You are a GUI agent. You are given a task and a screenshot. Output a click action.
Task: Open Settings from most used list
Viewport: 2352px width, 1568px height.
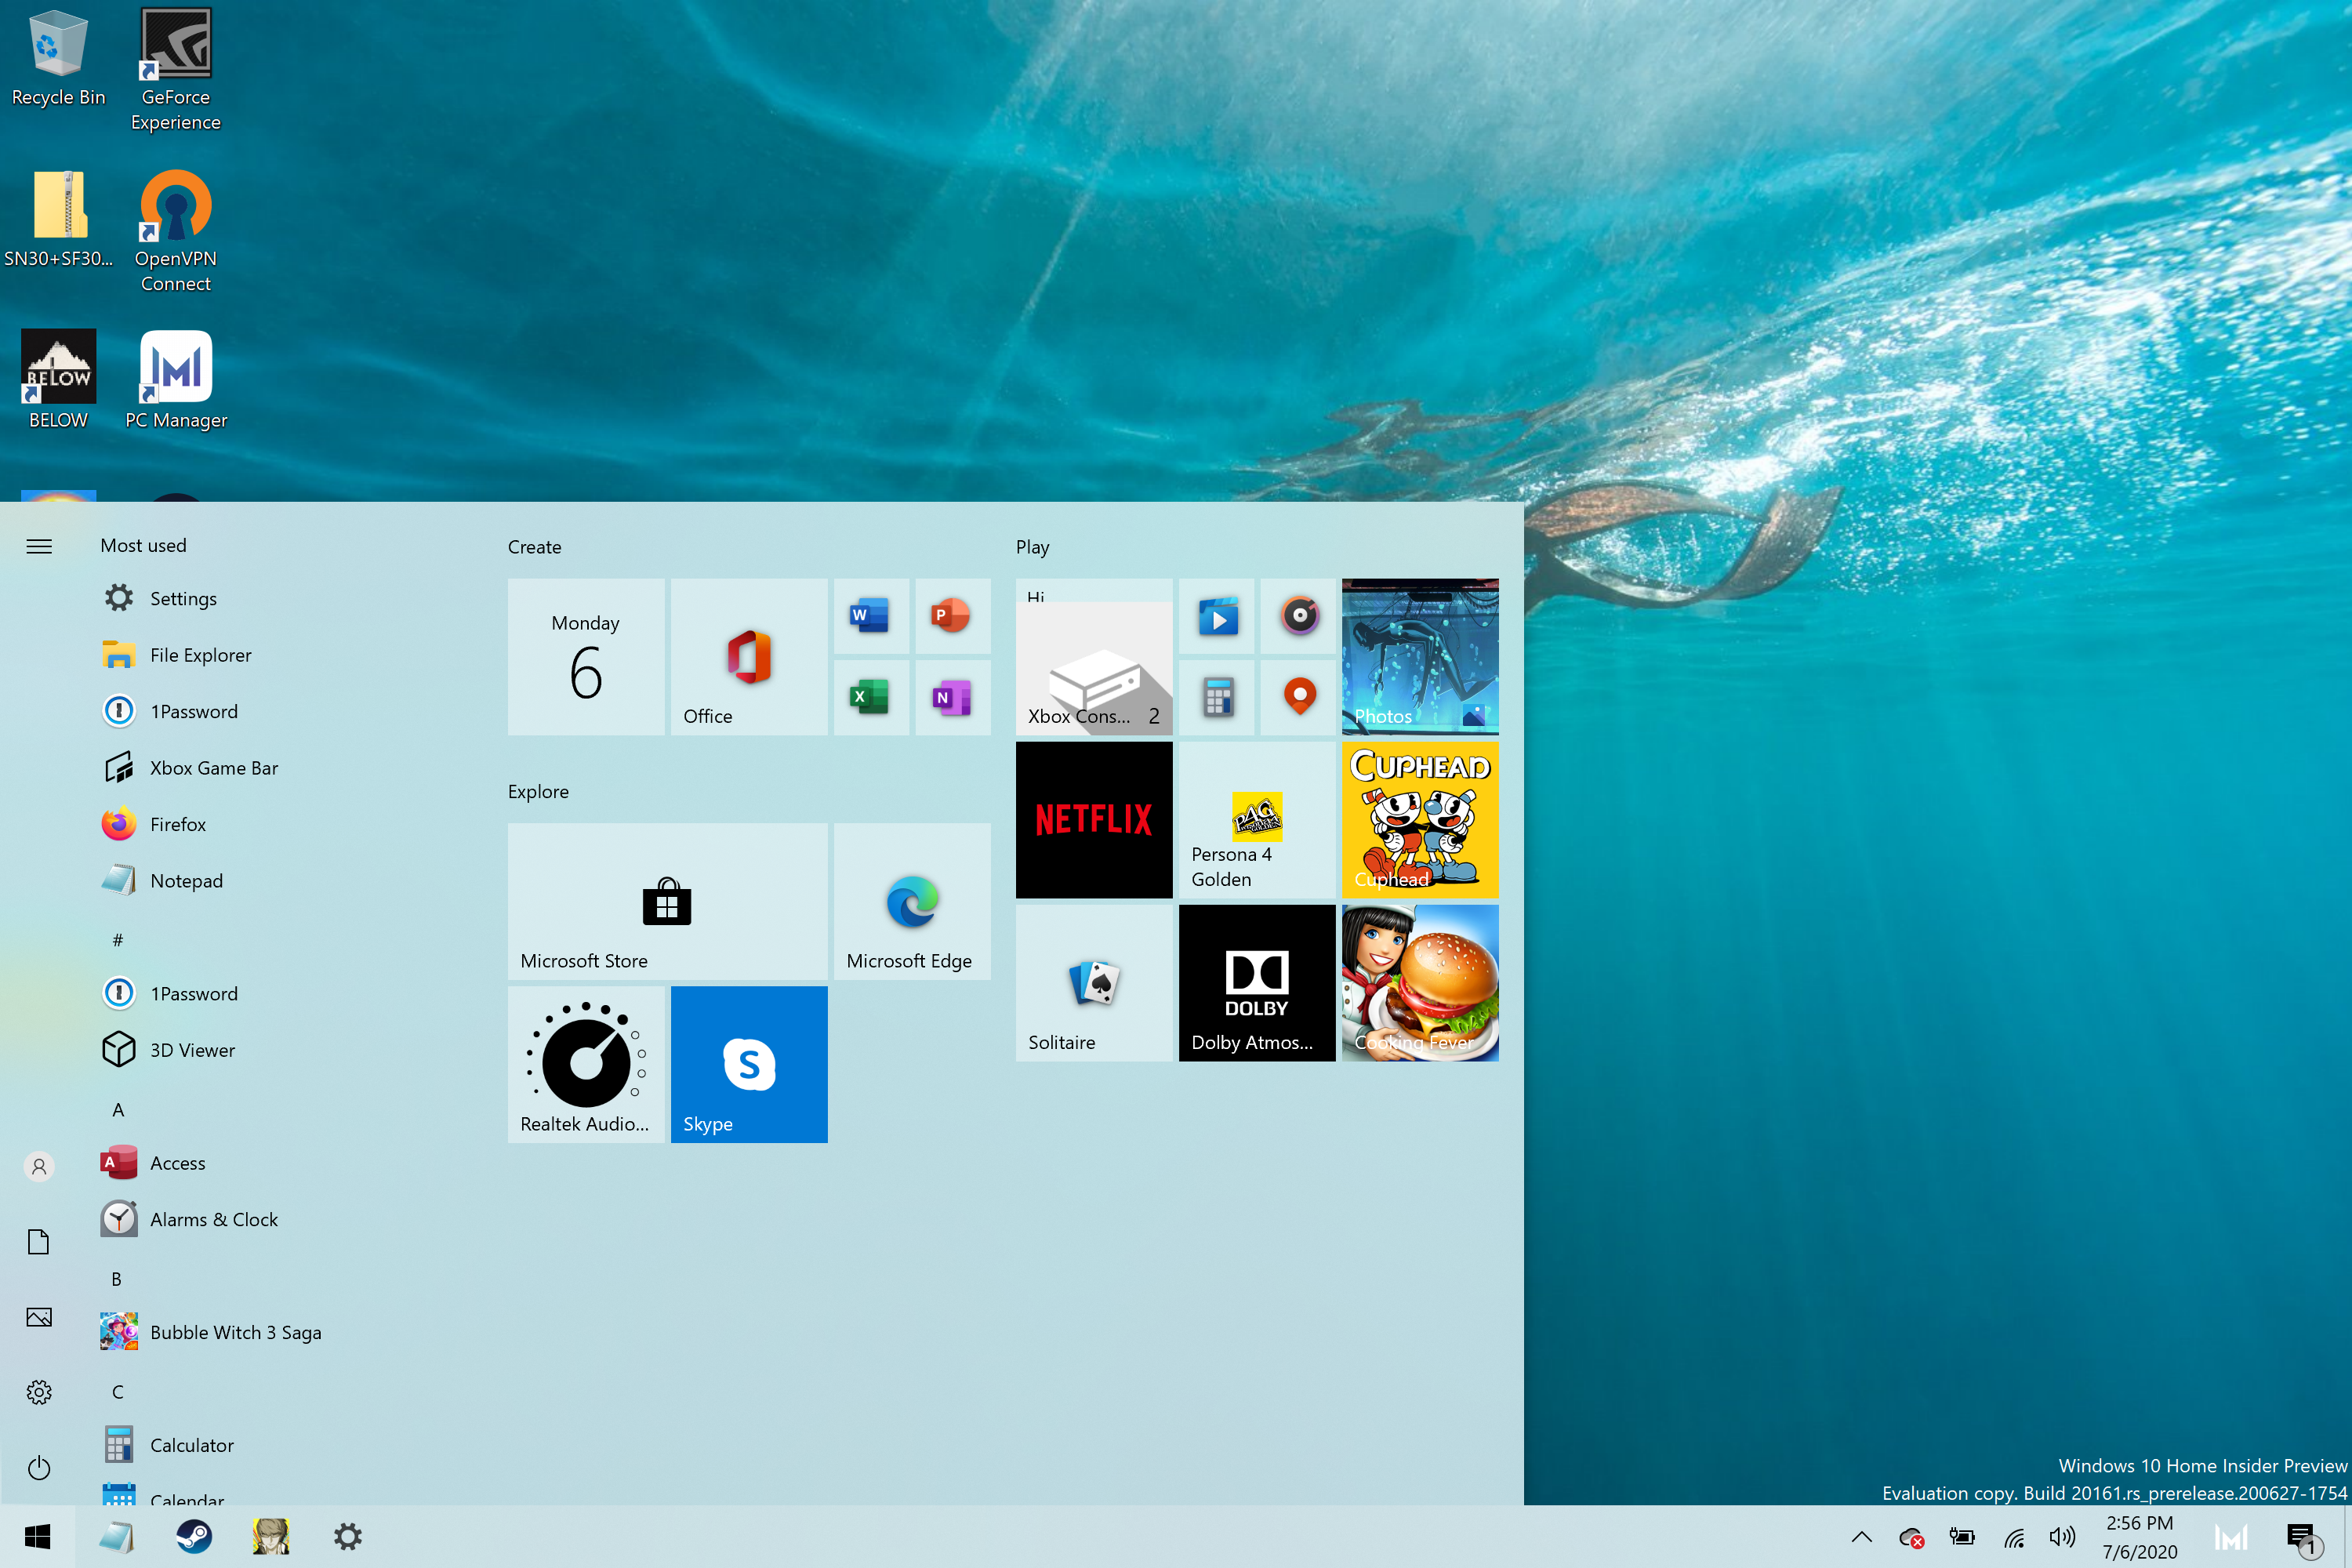pos(183,597)
